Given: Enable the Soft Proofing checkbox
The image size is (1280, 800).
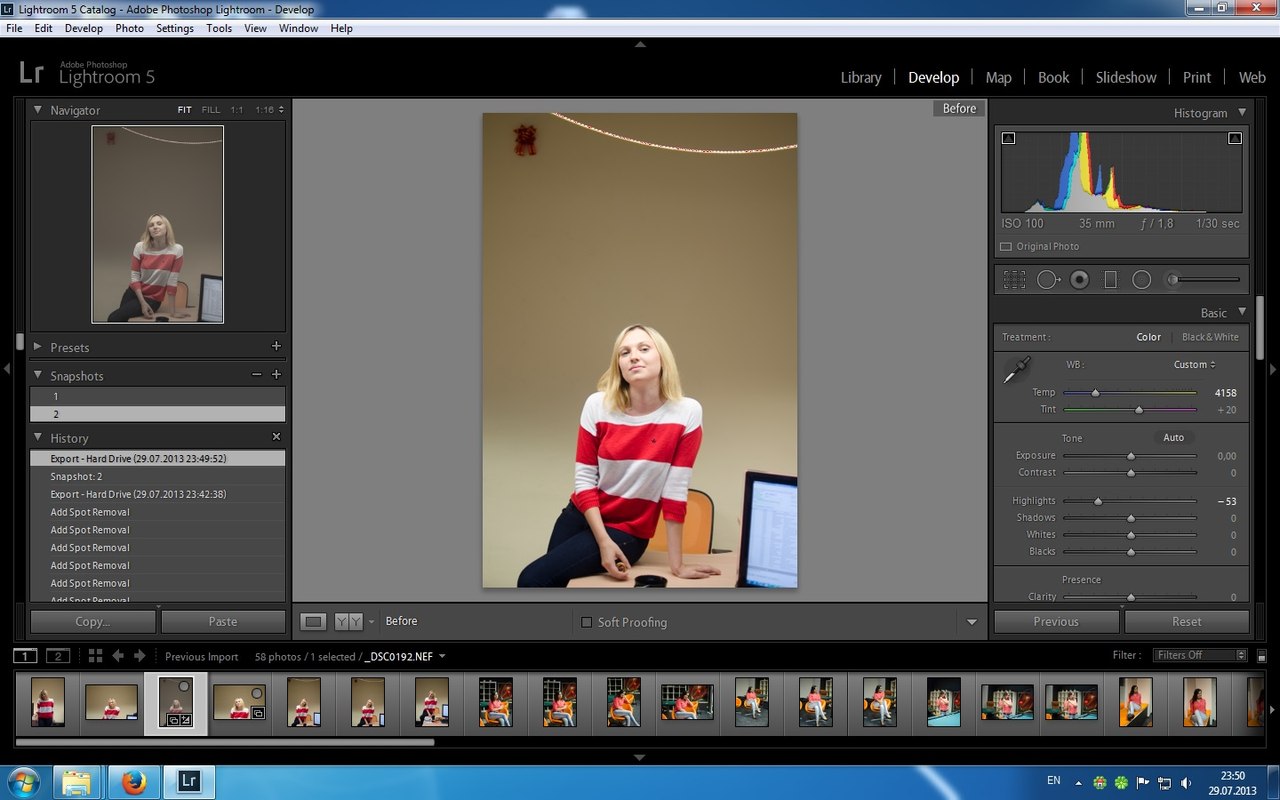Looking at the screenshot, I should coord(587,622).
